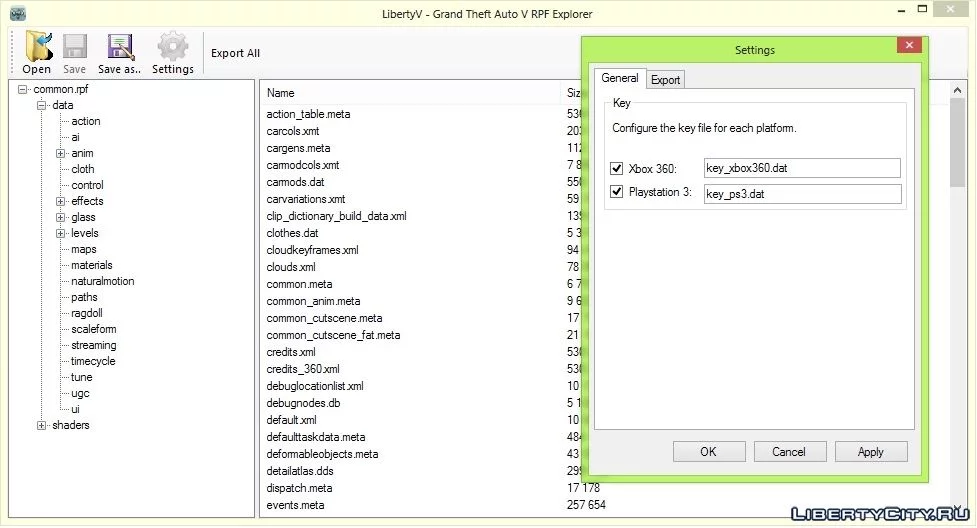Select the naturalmotion folder in tree
Screen dimensions: 977x528
click(x=103, y=281)
